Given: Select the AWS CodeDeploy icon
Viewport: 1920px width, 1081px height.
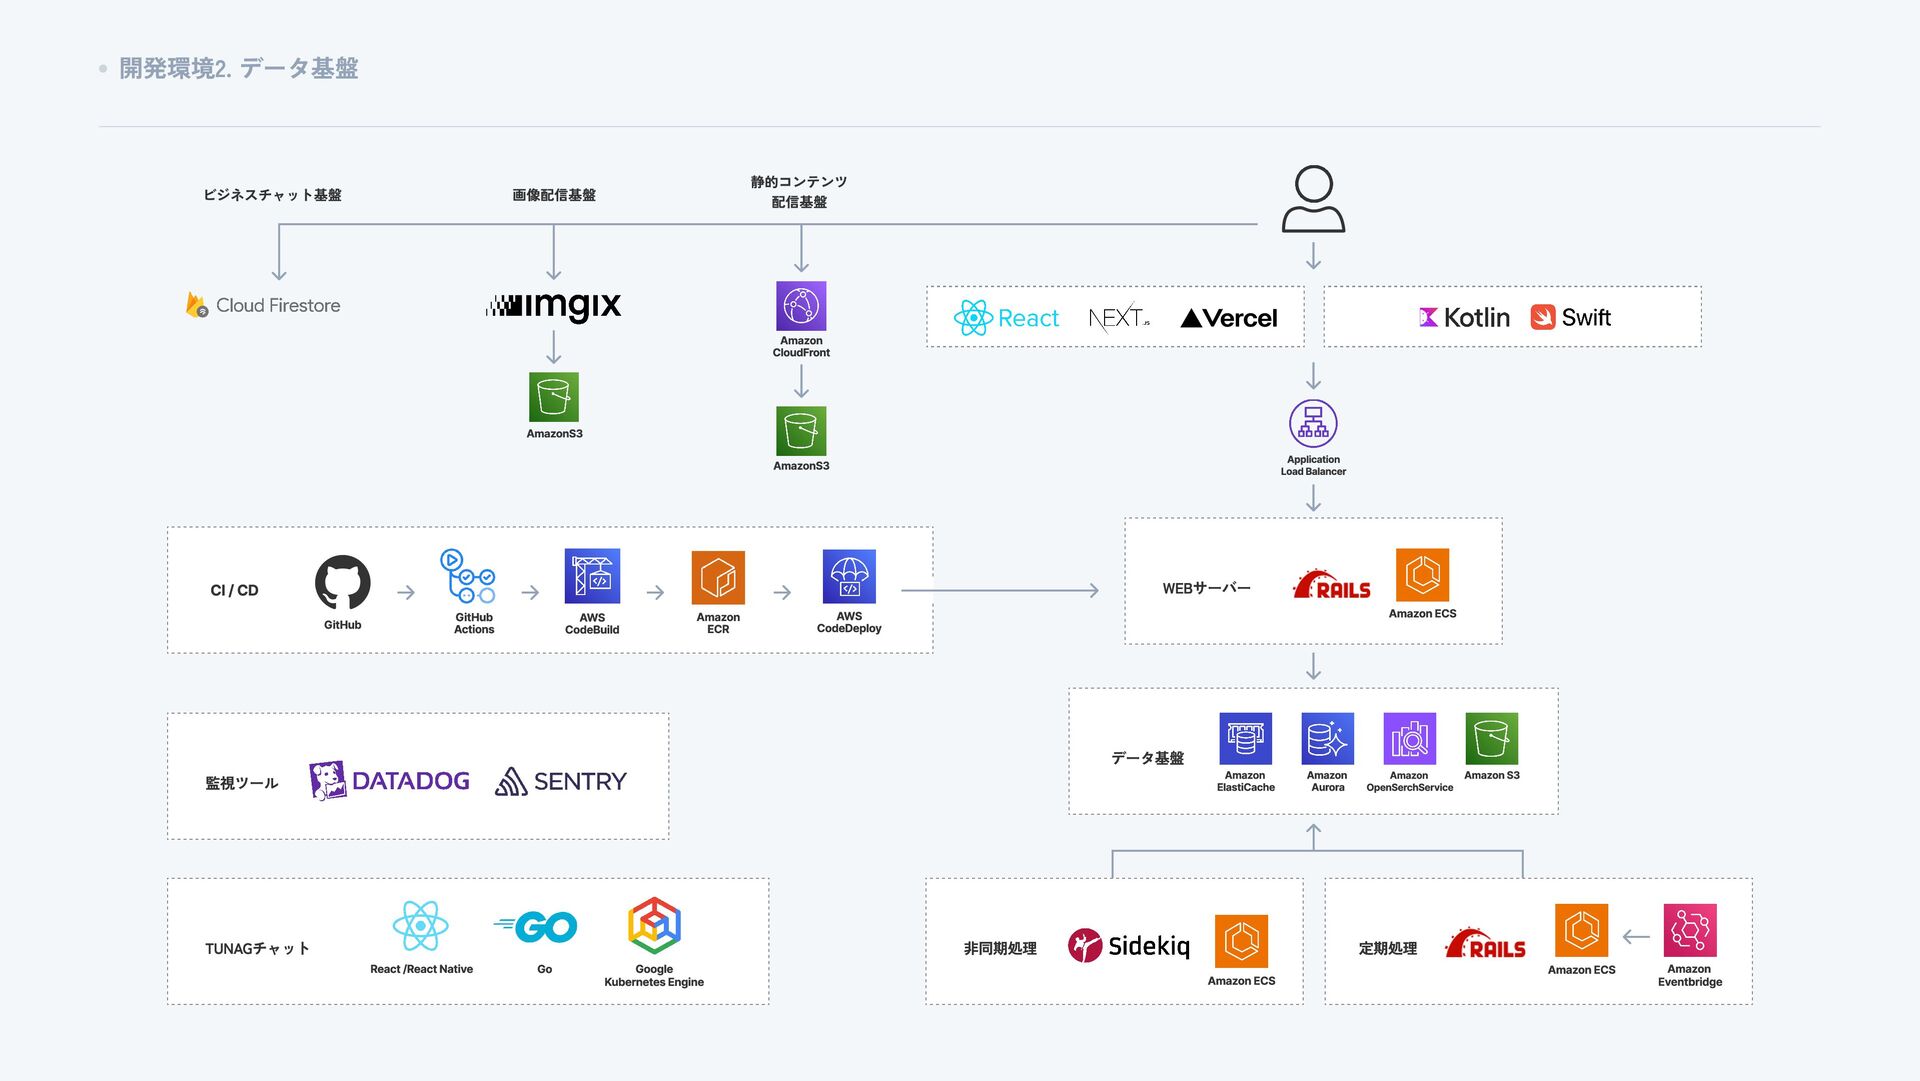Looking at the screenshot, I should [849, 577].
